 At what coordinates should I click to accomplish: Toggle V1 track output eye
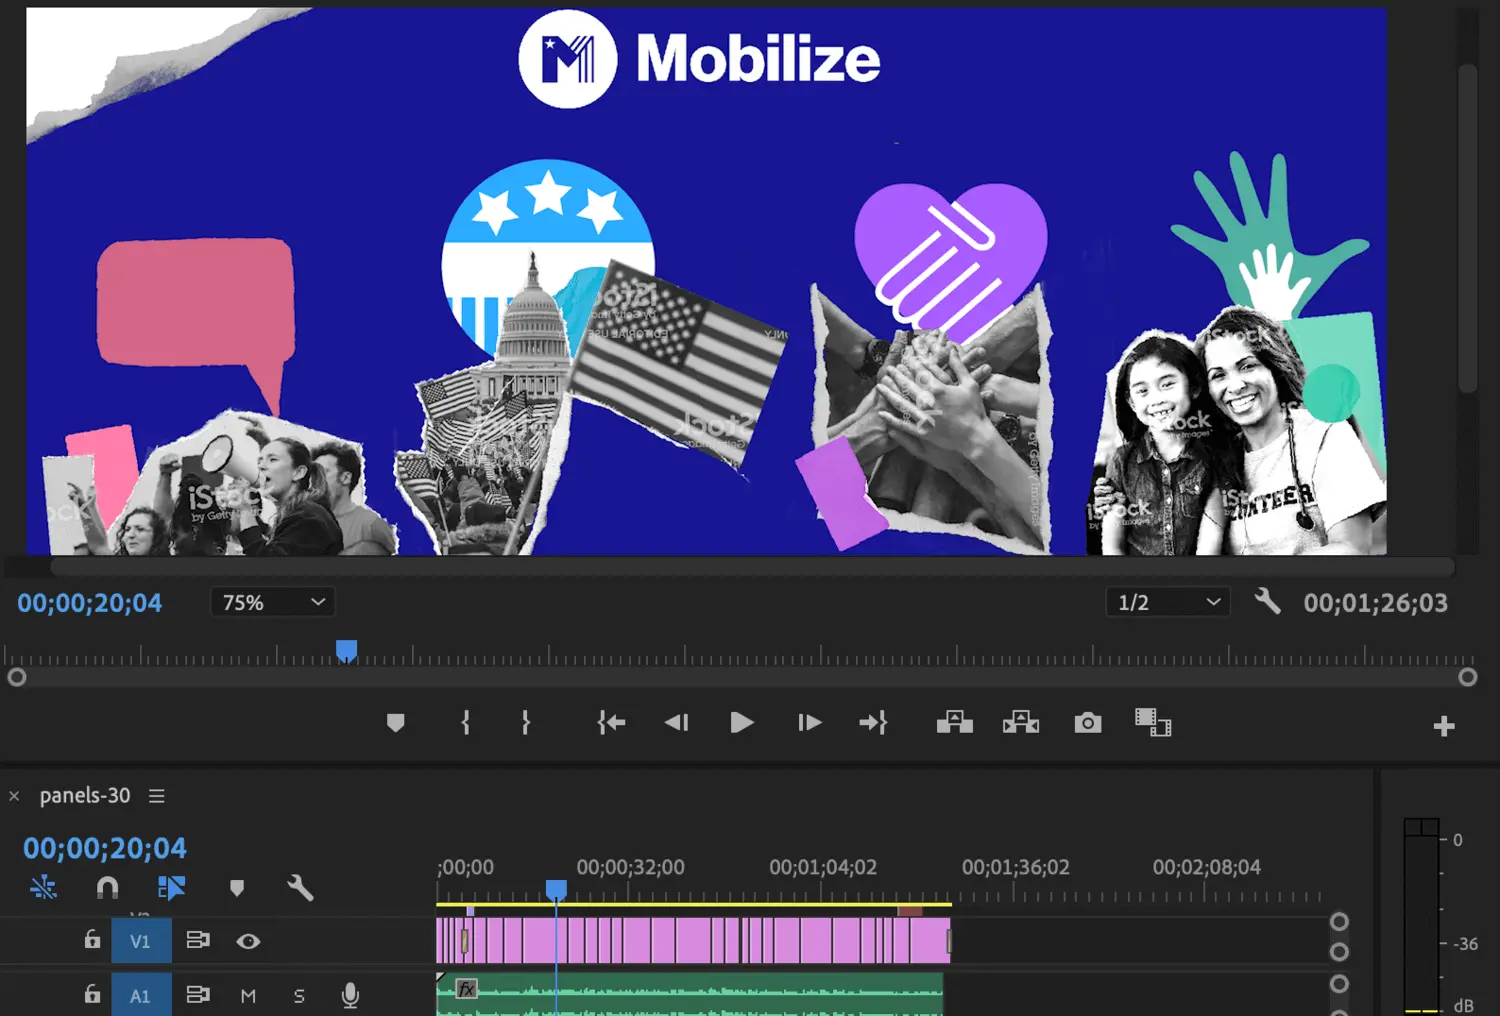point(248,941)
